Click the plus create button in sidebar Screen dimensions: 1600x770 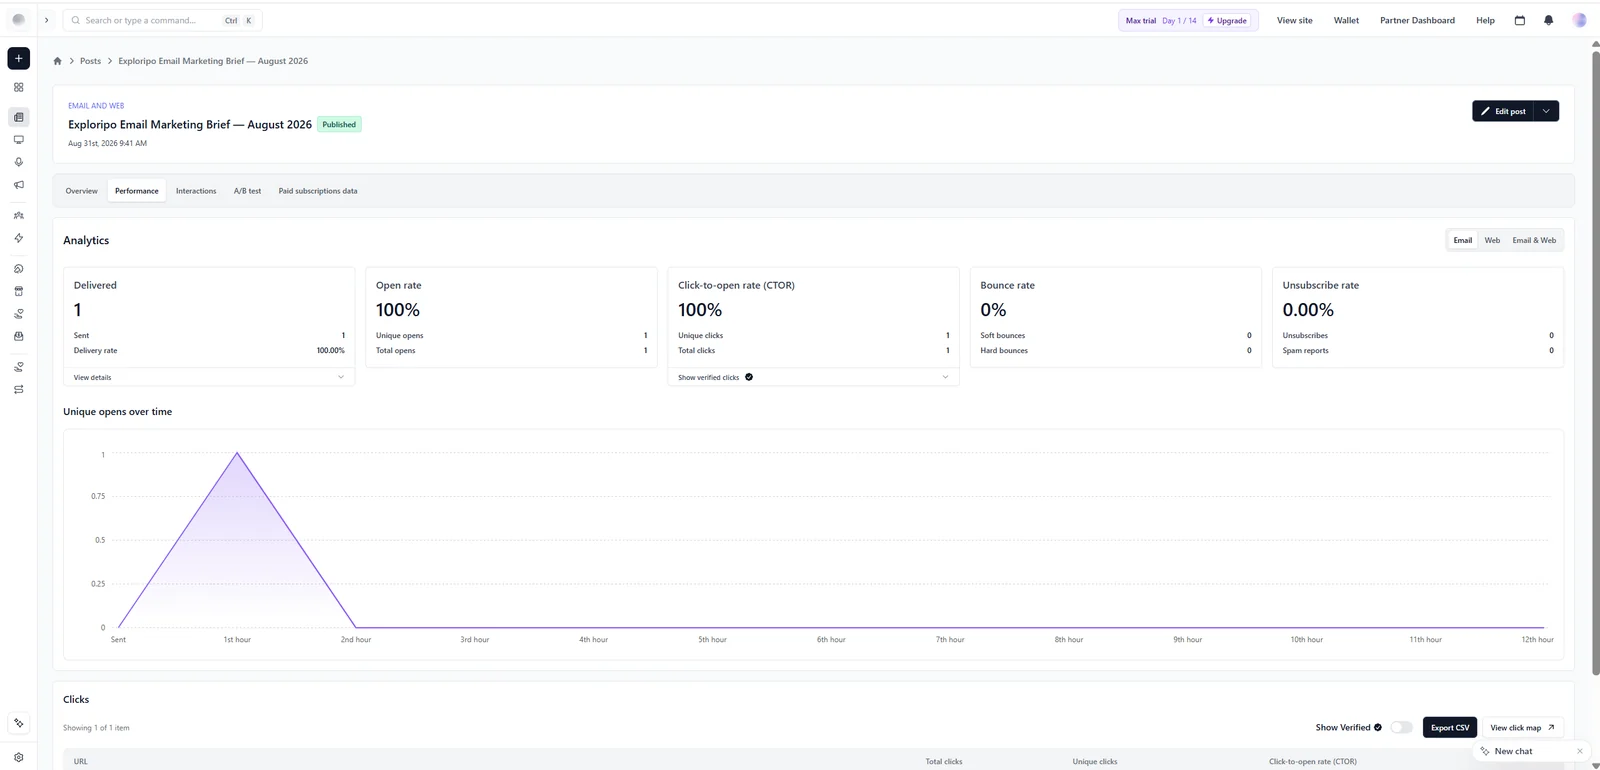point(18,58)
